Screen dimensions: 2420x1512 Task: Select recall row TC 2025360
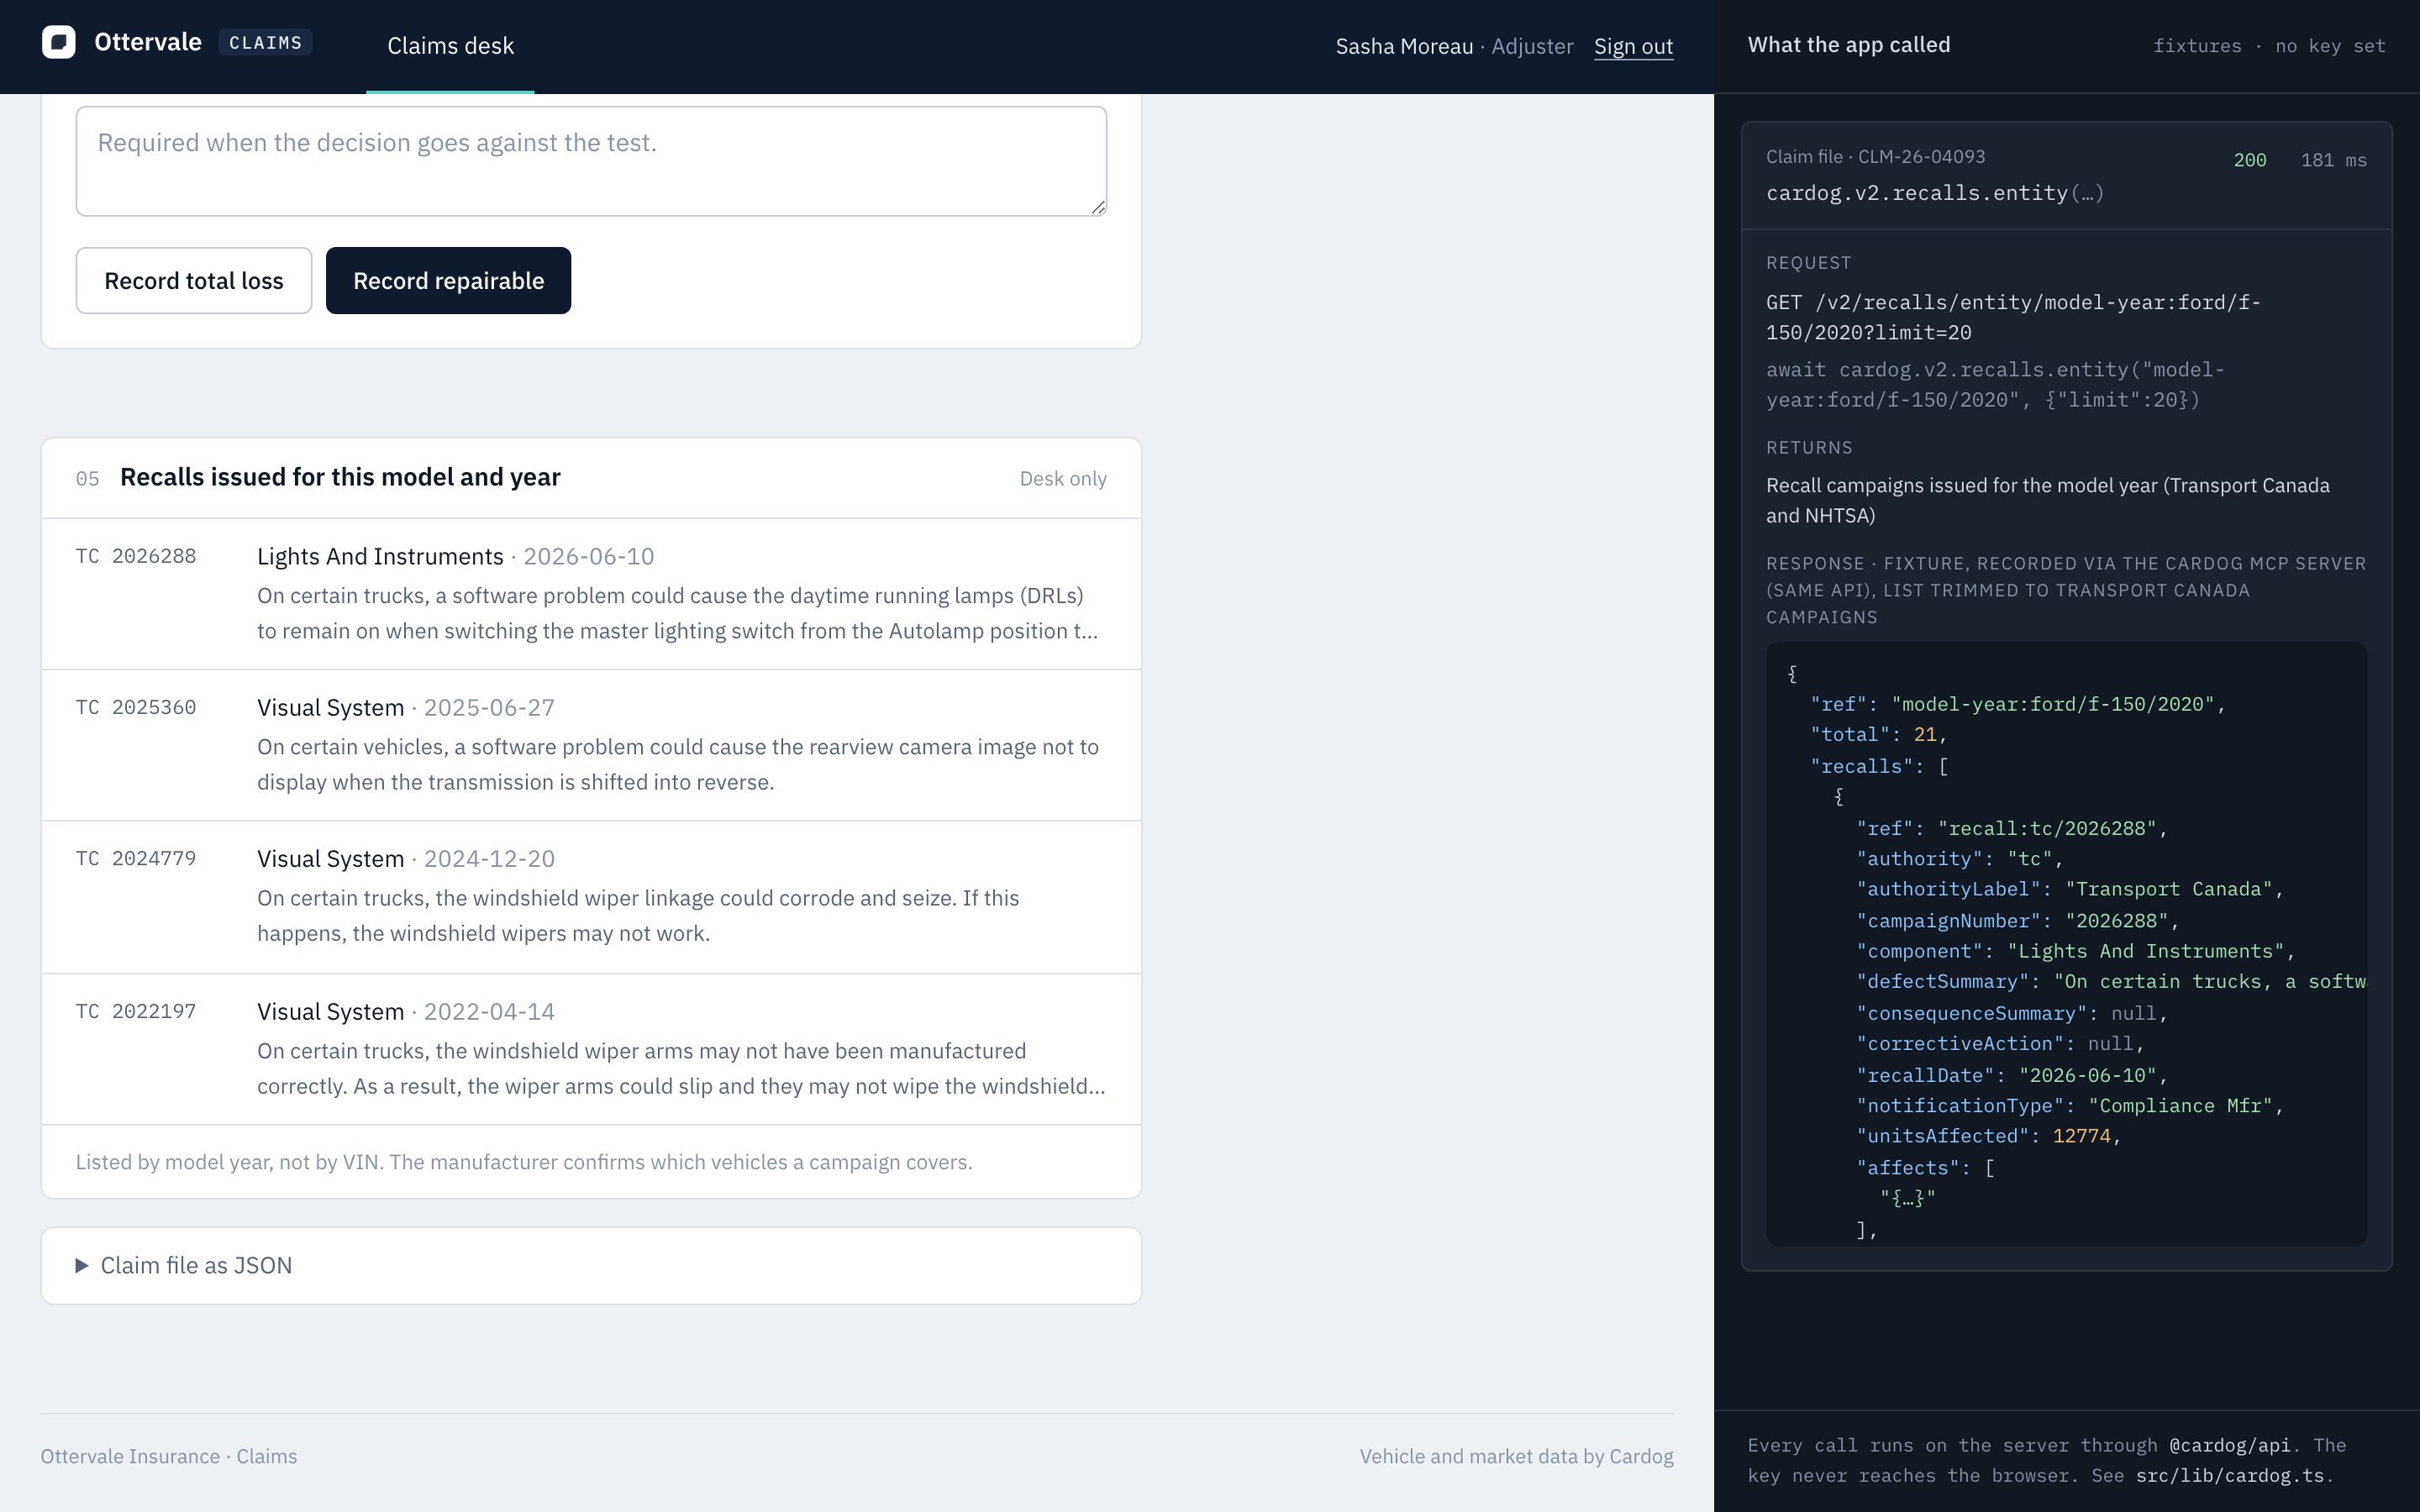point(591,745)
